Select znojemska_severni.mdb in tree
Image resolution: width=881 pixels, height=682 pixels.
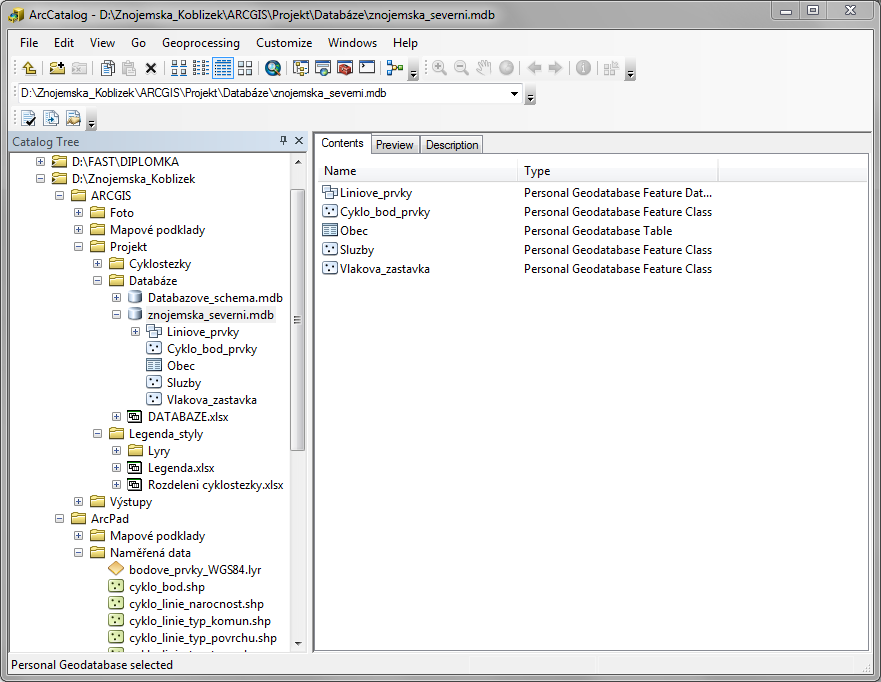[211, 315]
